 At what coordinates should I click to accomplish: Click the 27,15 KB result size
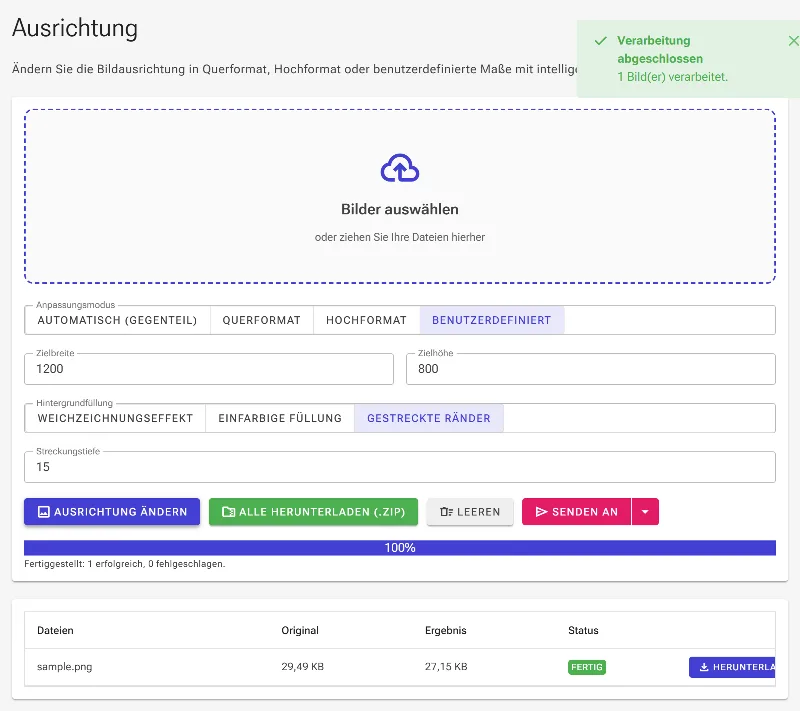click(x=446, y=667)
